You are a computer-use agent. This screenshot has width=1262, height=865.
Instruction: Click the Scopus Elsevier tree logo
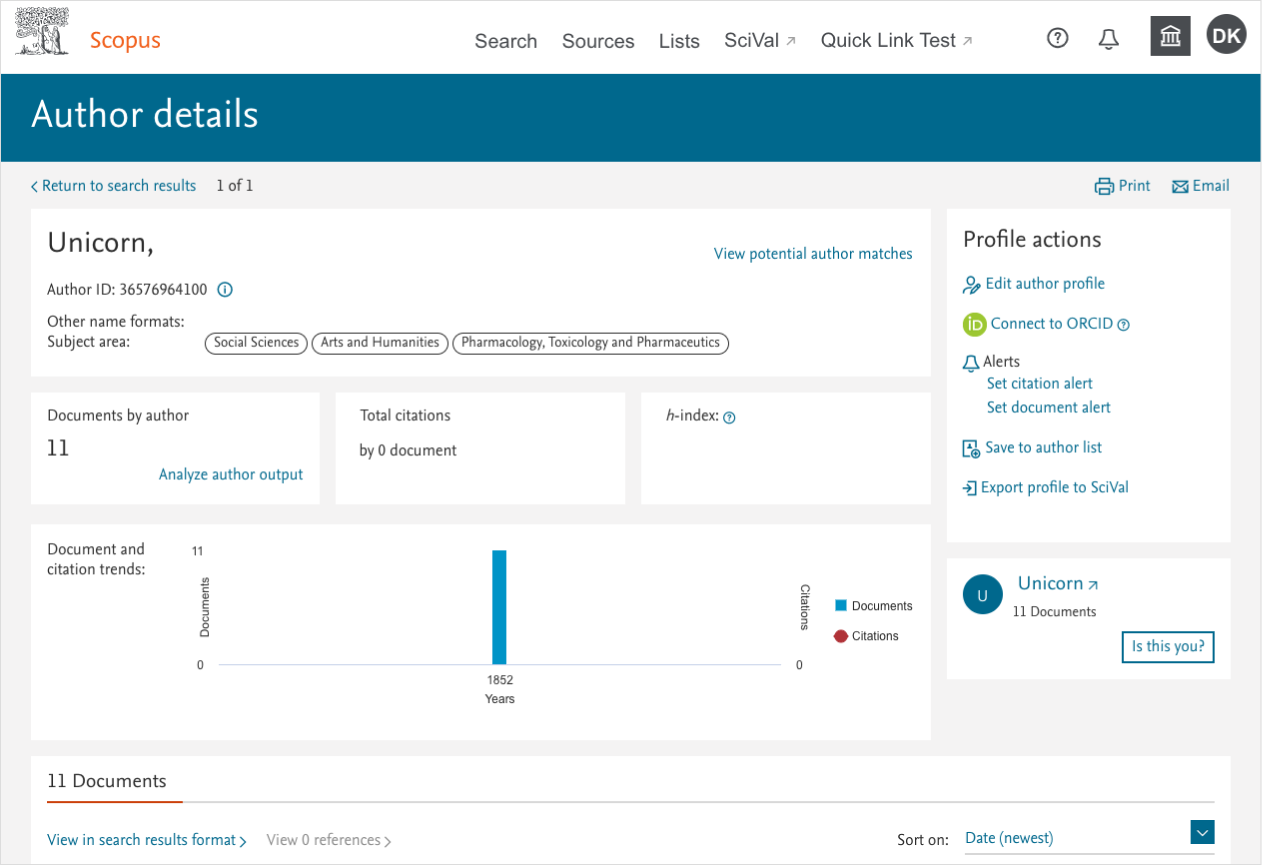42,32
